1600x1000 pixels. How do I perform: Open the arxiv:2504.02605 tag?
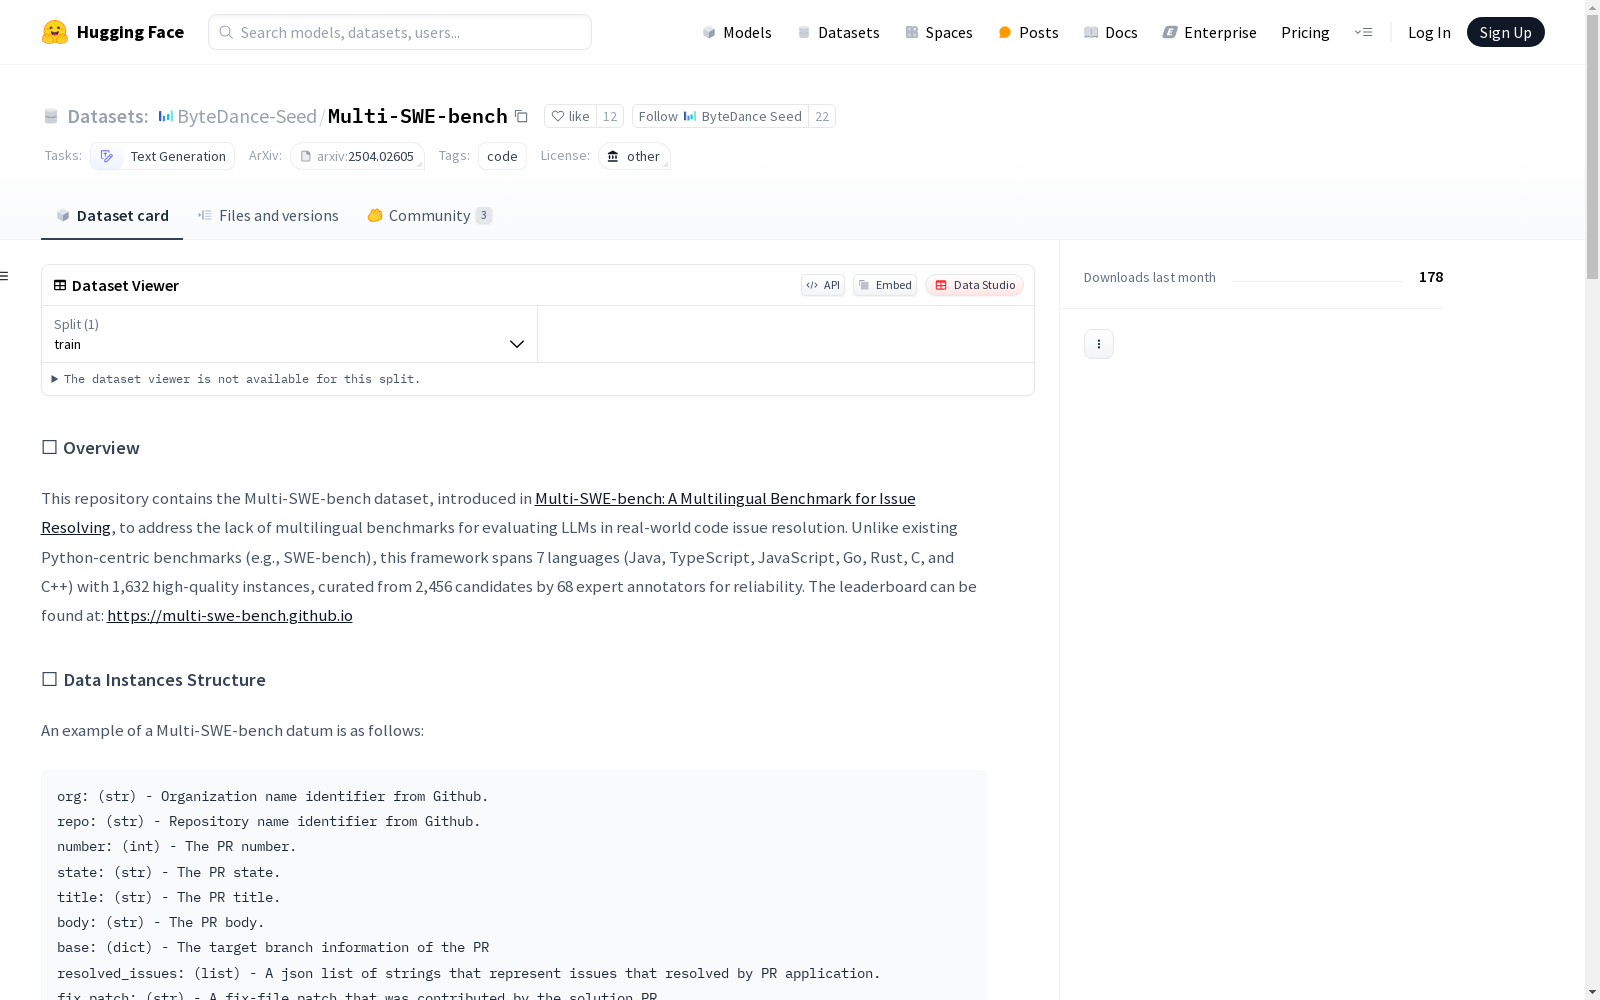pyautogui.click(x=357, y=156)
